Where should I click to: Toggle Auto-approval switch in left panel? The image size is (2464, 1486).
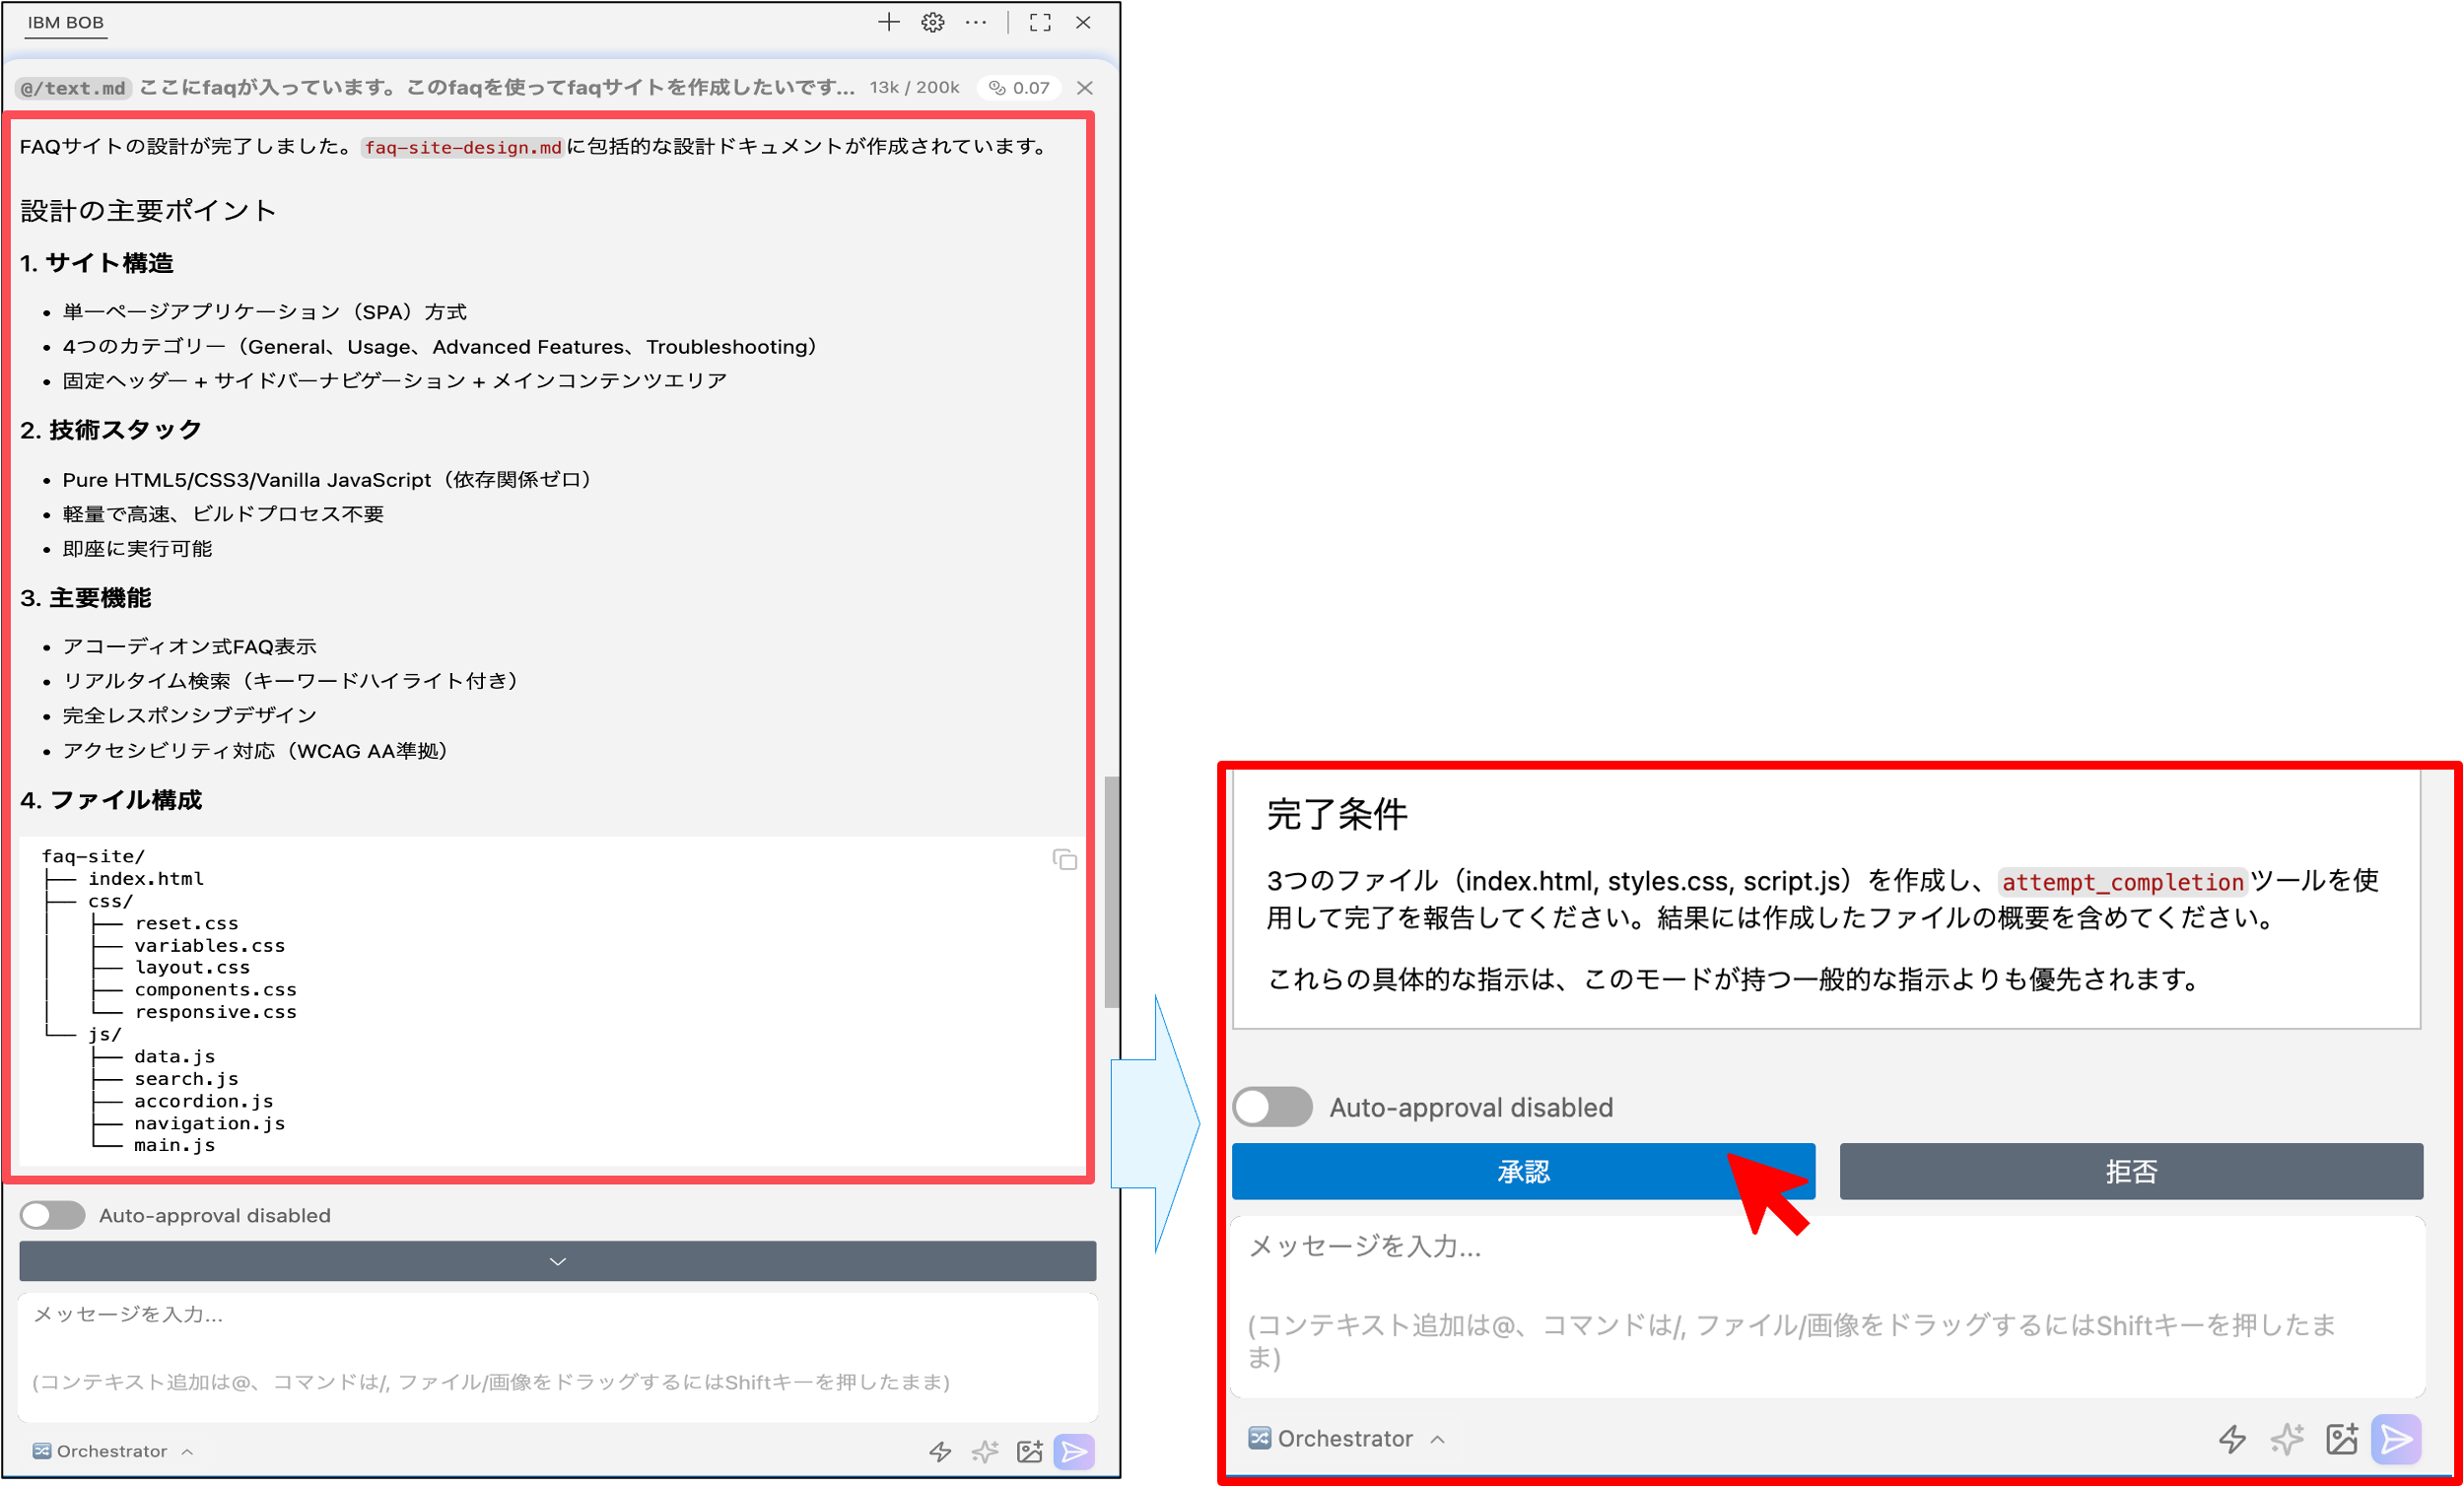(52, 1215)
